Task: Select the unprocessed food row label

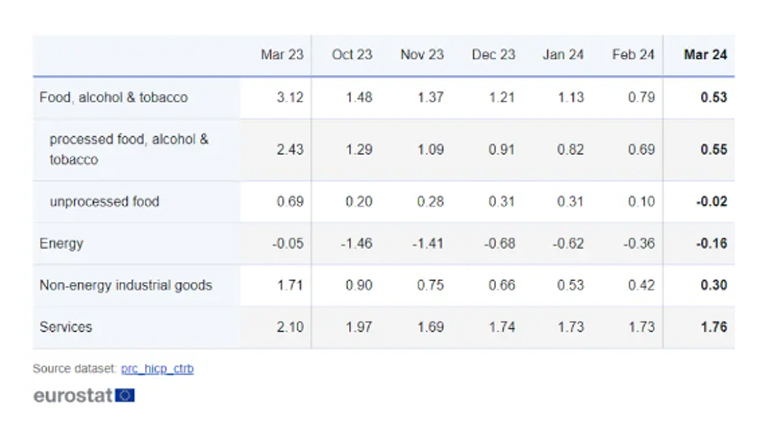Action: (x=104, y=201)
